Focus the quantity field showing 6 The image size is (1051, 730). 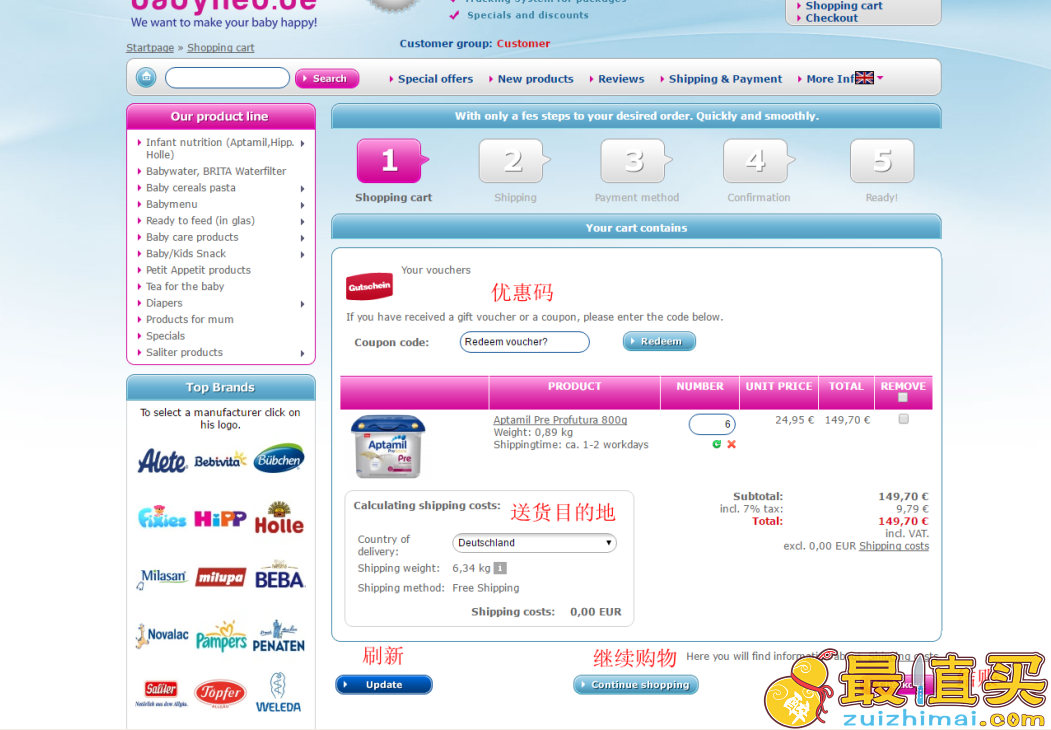pyautogui.click(x=712, y=424)
